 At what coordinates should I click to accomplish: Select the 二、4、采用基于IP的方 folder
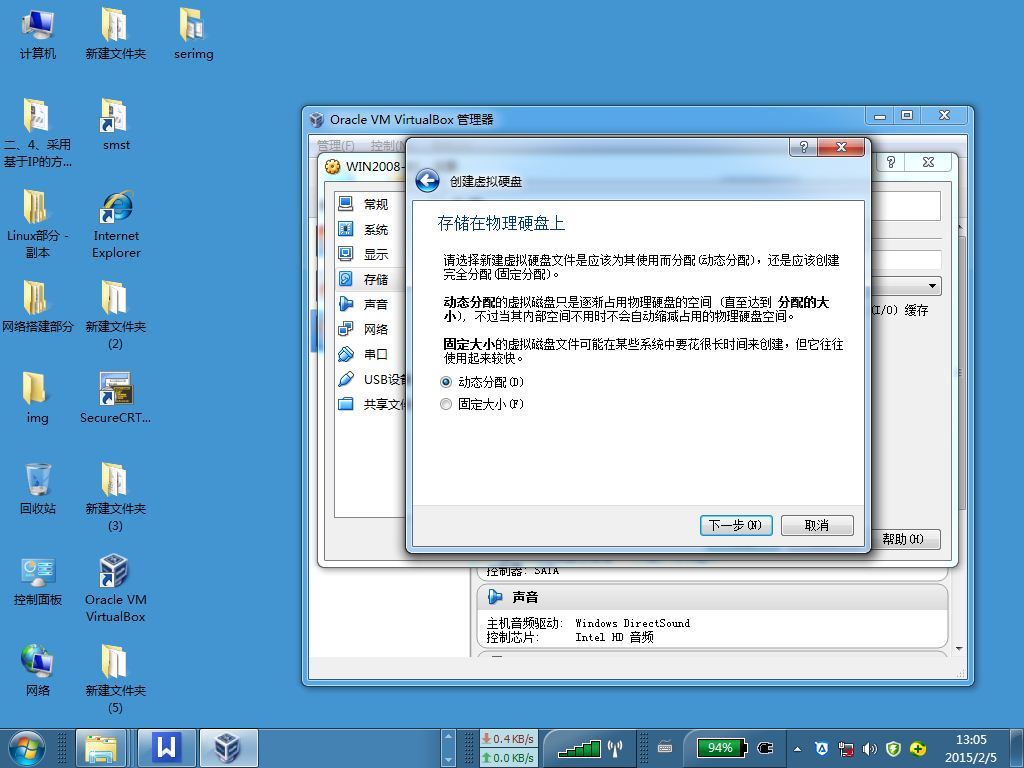point(37,133)
